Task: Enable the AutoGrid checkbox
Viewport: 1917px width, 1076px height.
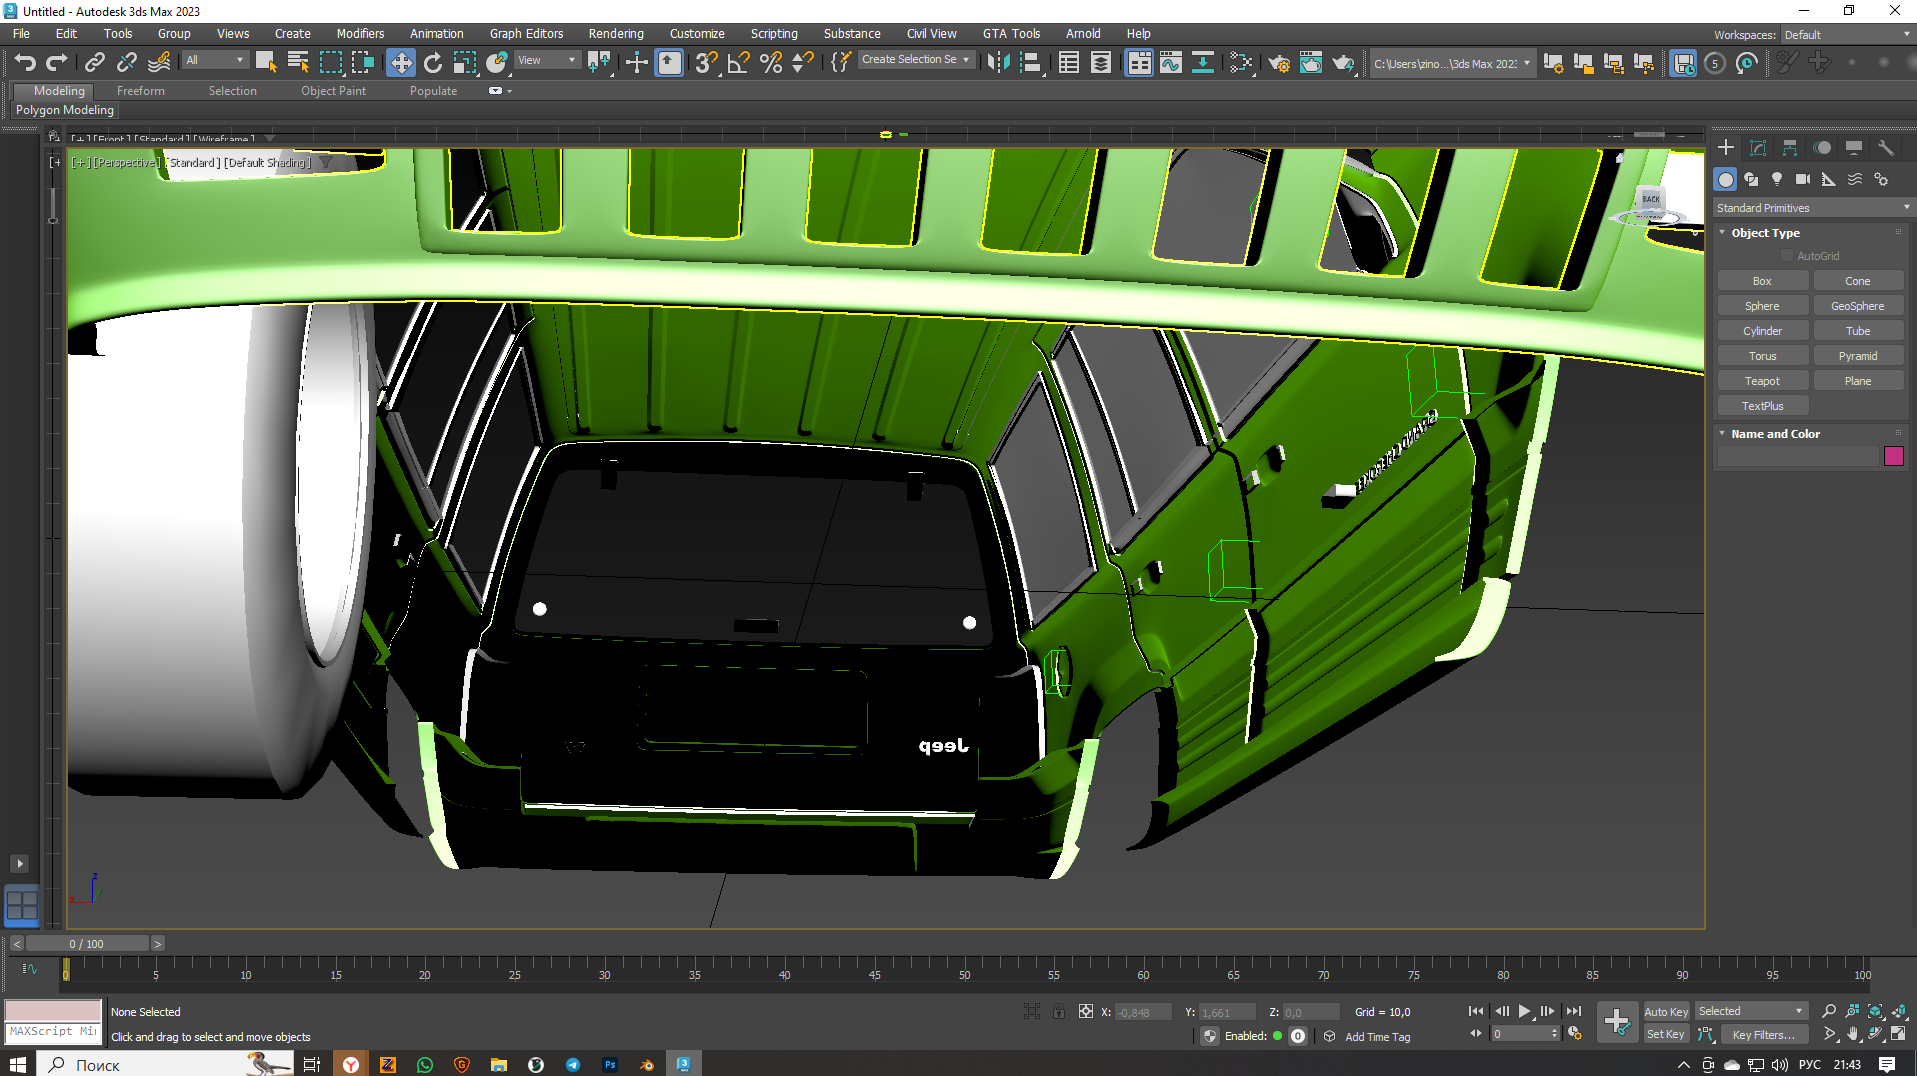Action: [x=1787, y=256]
